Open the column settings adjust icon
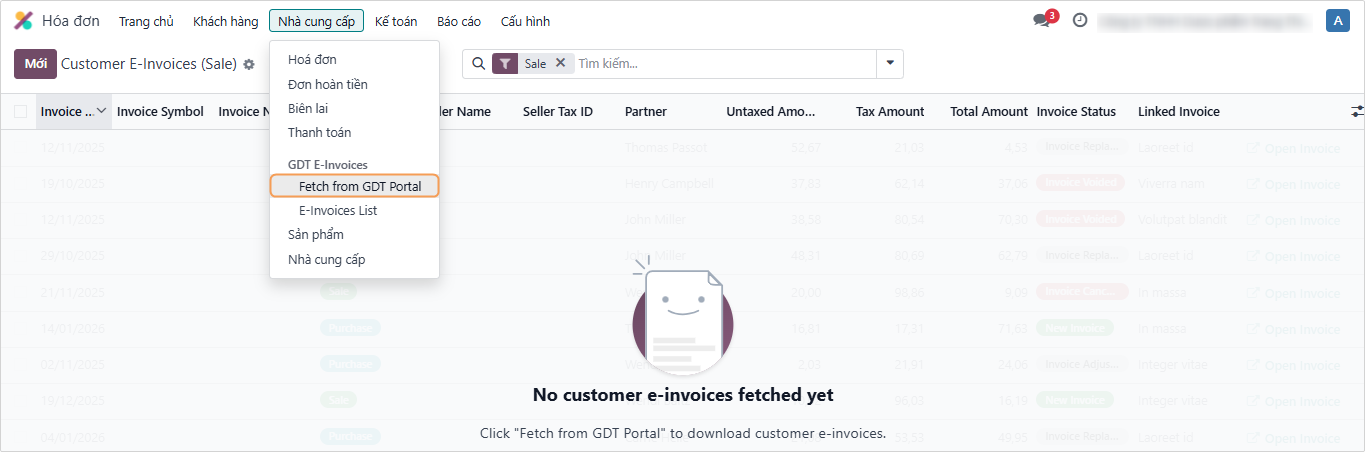The width and height of the screenshot is (1365, 452). click(1357, 111)
